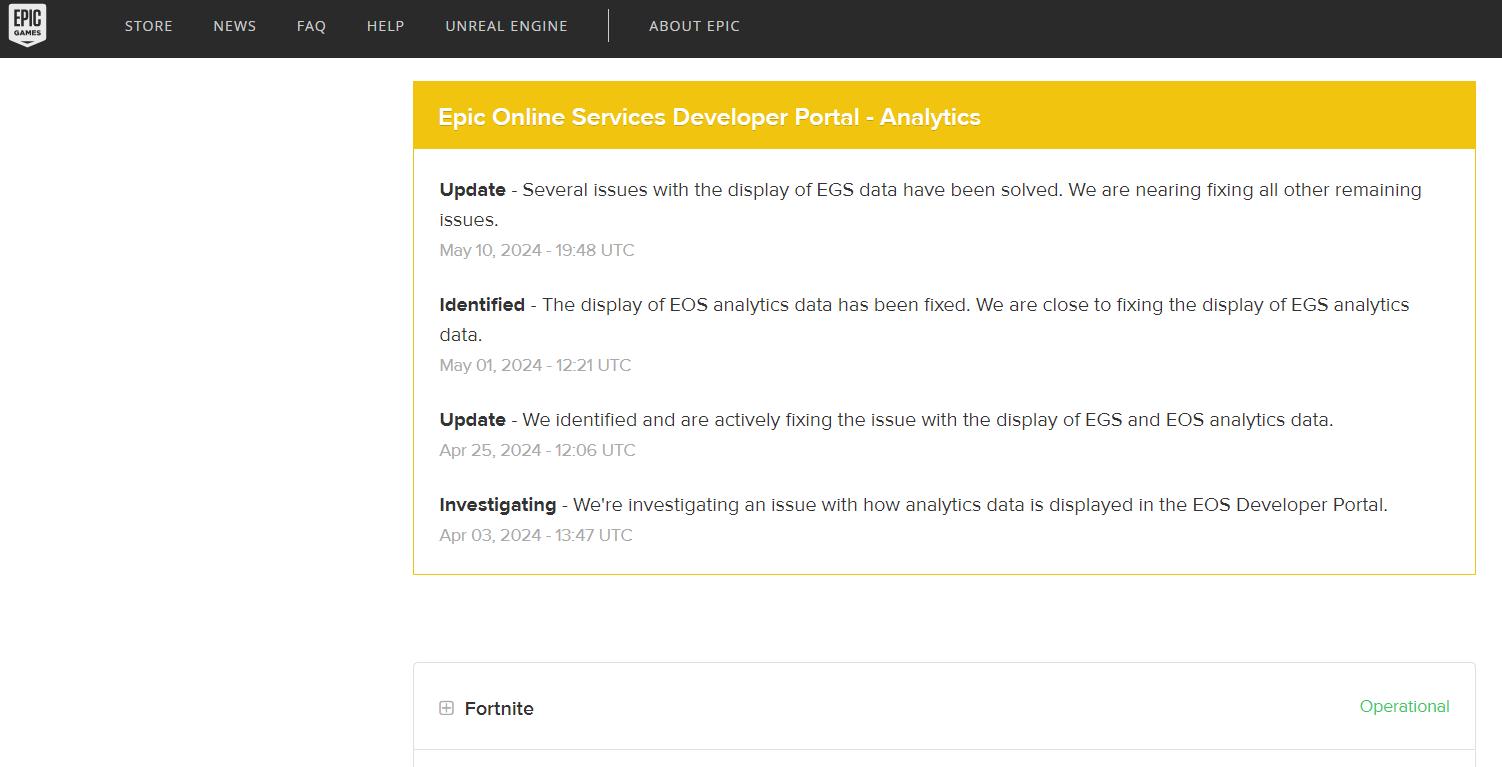Click the message about investigating analytics data display
The width and height of the screenshot is (1502, 767).
tap(979, 505)
